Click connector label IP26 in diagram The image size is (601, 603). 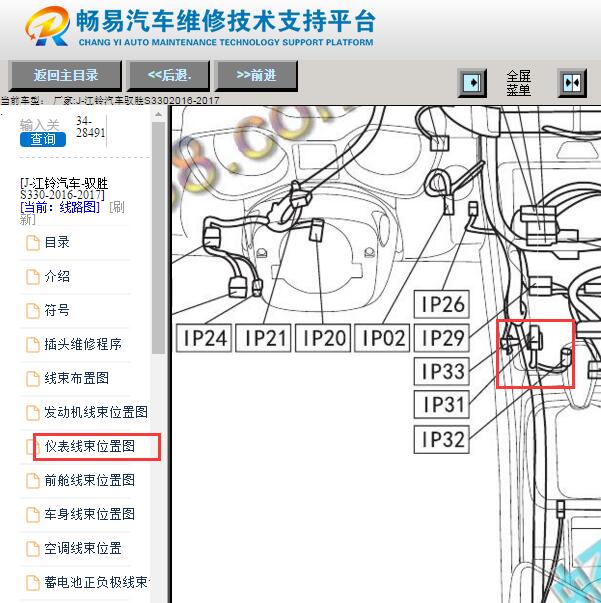(x=441, y=304)
